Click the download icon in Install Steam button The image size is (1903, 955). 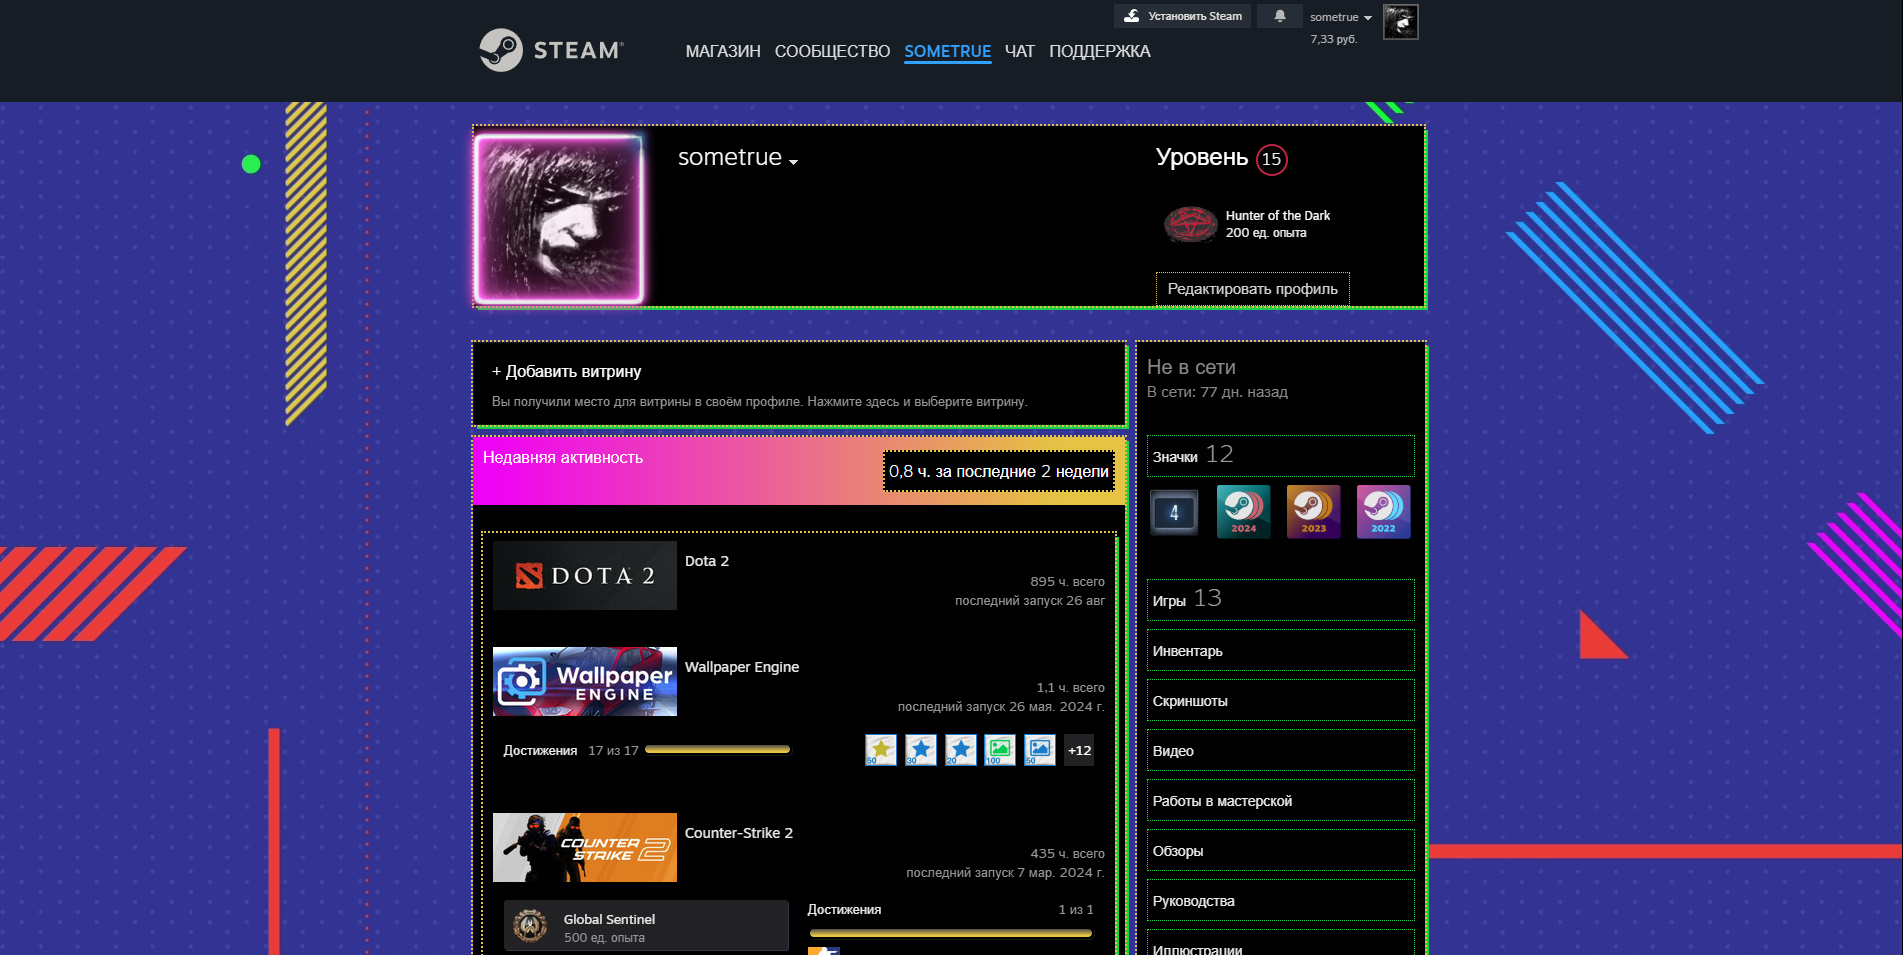click(x=1132, y=16)
